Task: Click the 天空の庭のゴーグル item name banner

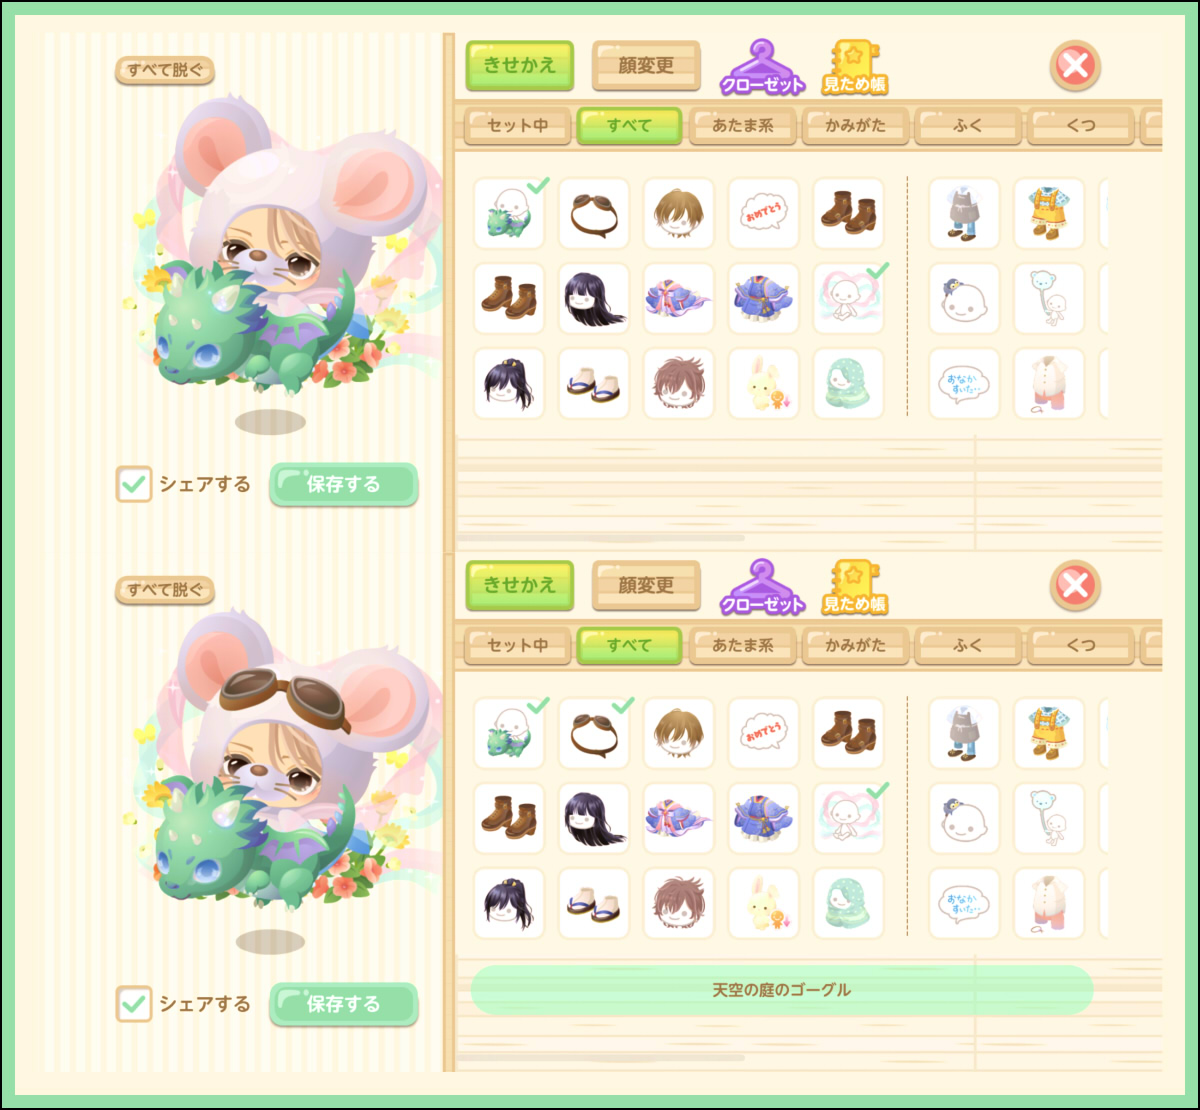Action: (782, 990)
